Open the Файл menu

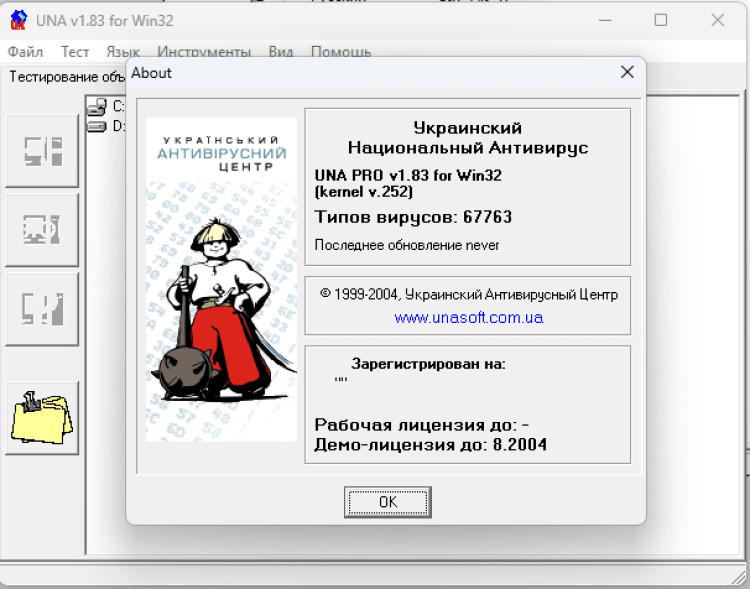pyautogui.click(x=25, y=52)
